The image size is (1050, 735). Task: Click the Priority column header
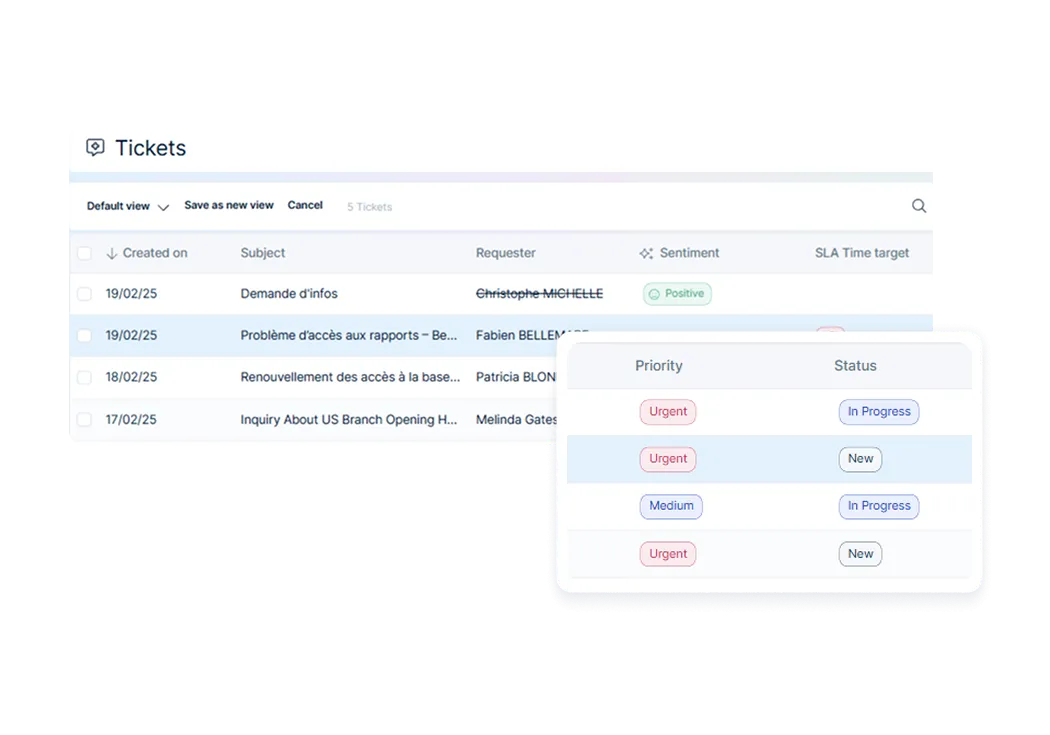pyautogui.click(x=659, y=365)
